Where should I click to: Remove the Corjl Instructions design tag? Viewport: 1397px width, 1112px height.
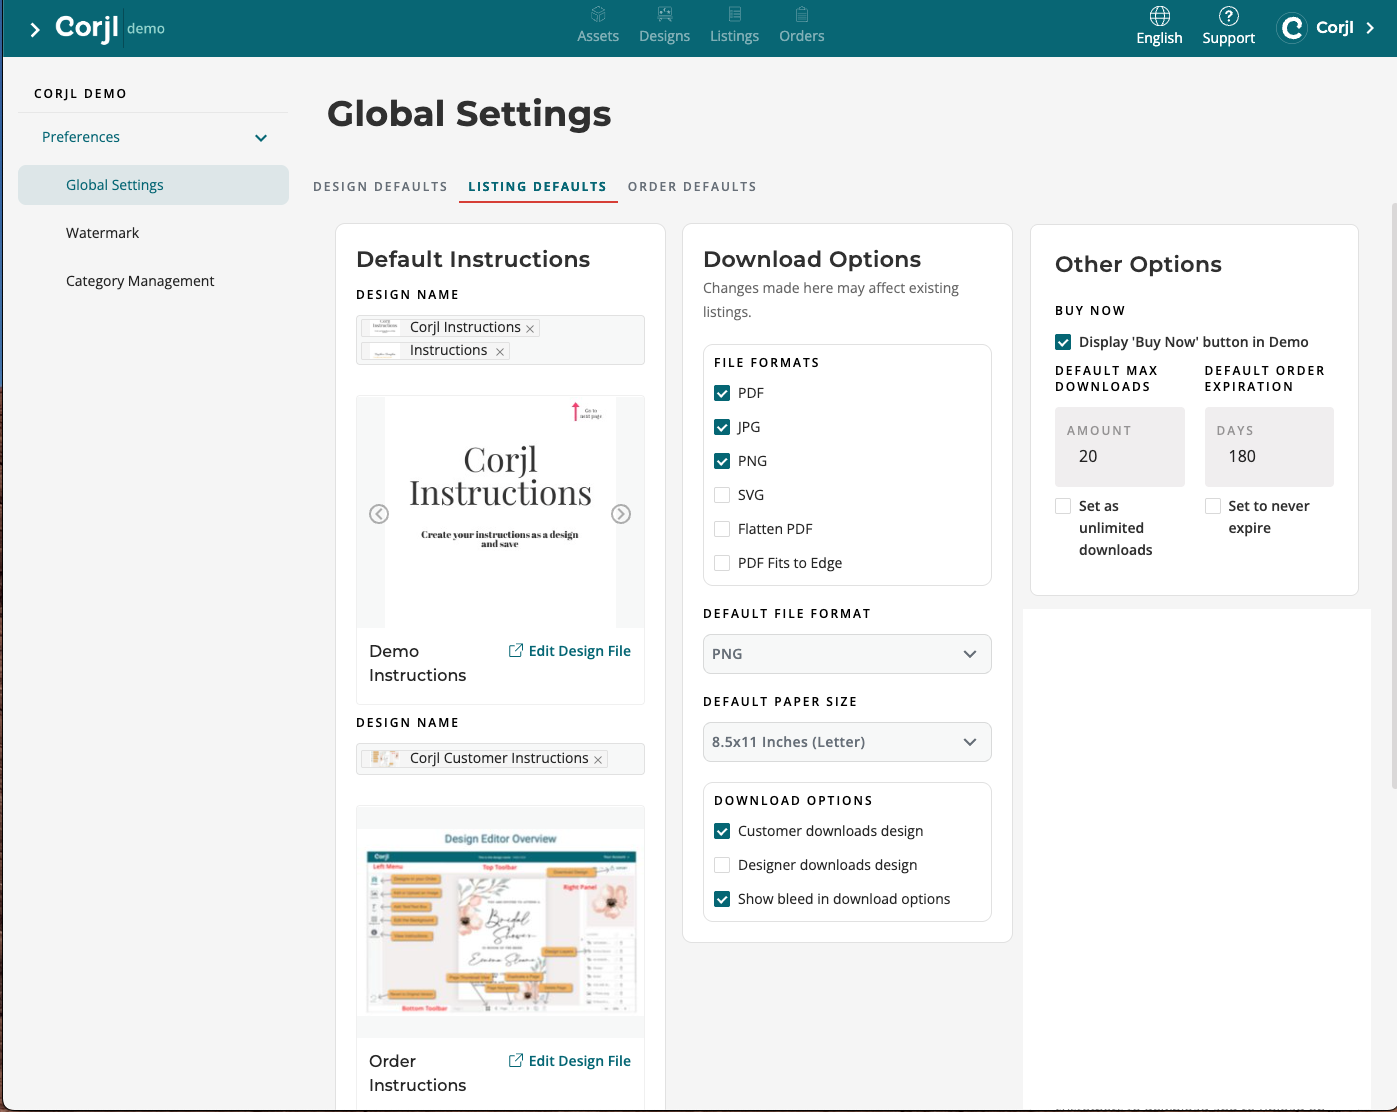coord(530,329)
